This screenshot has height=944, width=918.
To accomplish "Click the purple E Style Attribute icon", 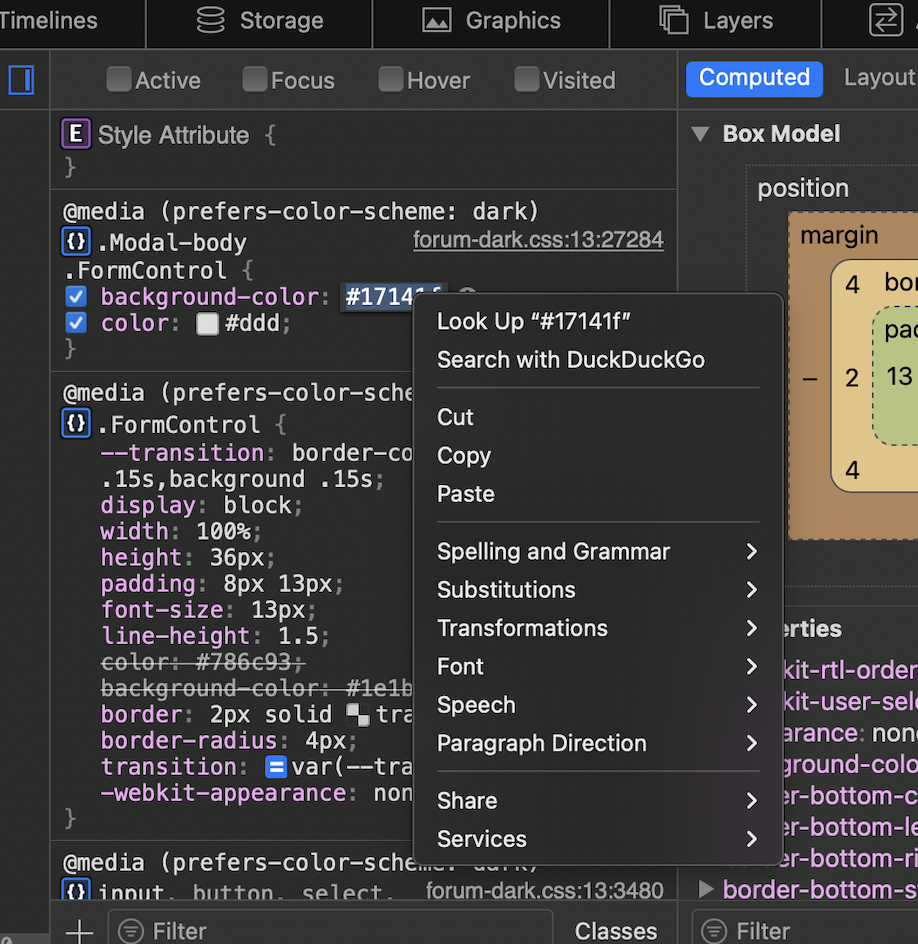I will point(76,134).
